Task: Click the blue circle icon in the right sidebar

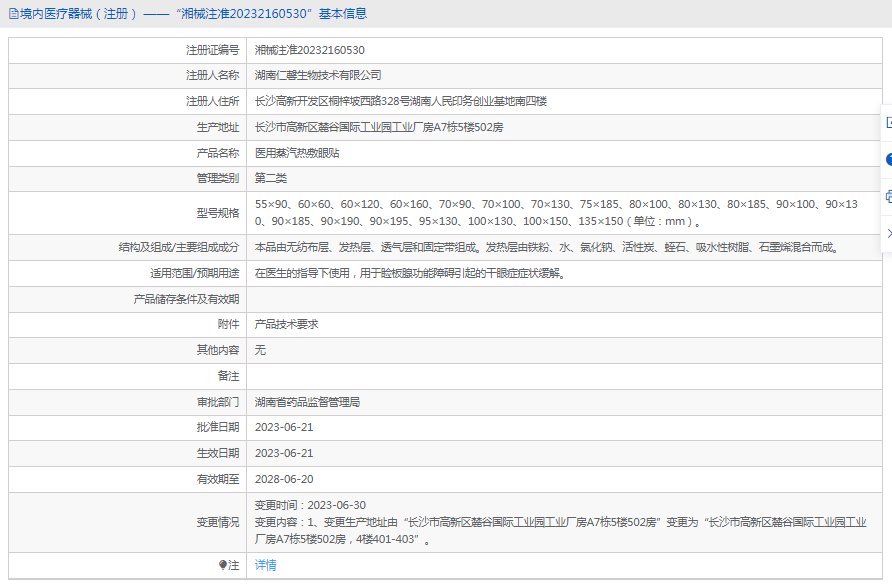Action: point(888,159)
